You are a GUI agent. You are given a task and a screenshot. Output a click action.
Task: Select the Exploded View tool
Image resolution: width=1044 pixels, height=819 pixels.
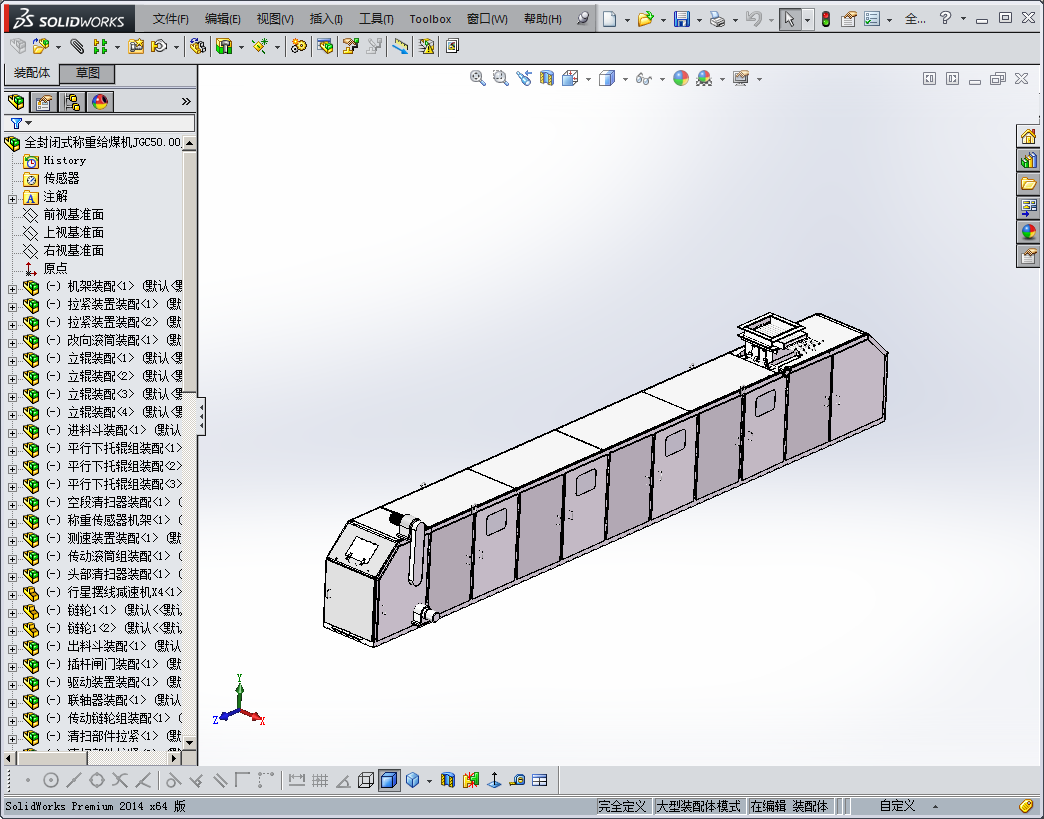click(351, 46)
